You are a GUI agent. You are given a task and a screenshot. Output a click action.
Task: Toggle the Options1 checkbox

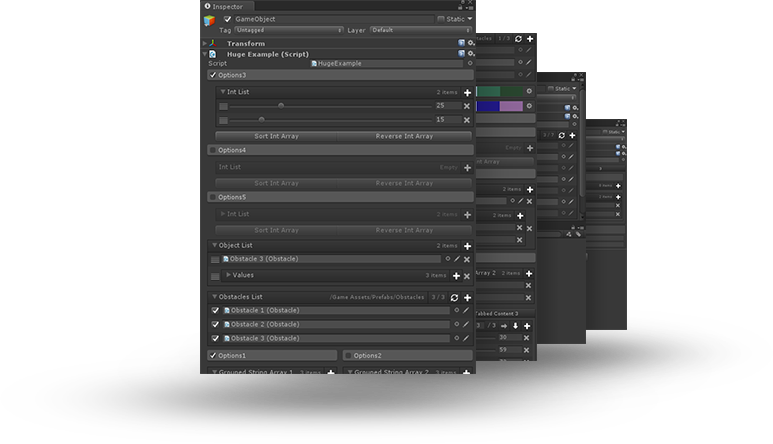pyautogui.click(x=213, y=355)
